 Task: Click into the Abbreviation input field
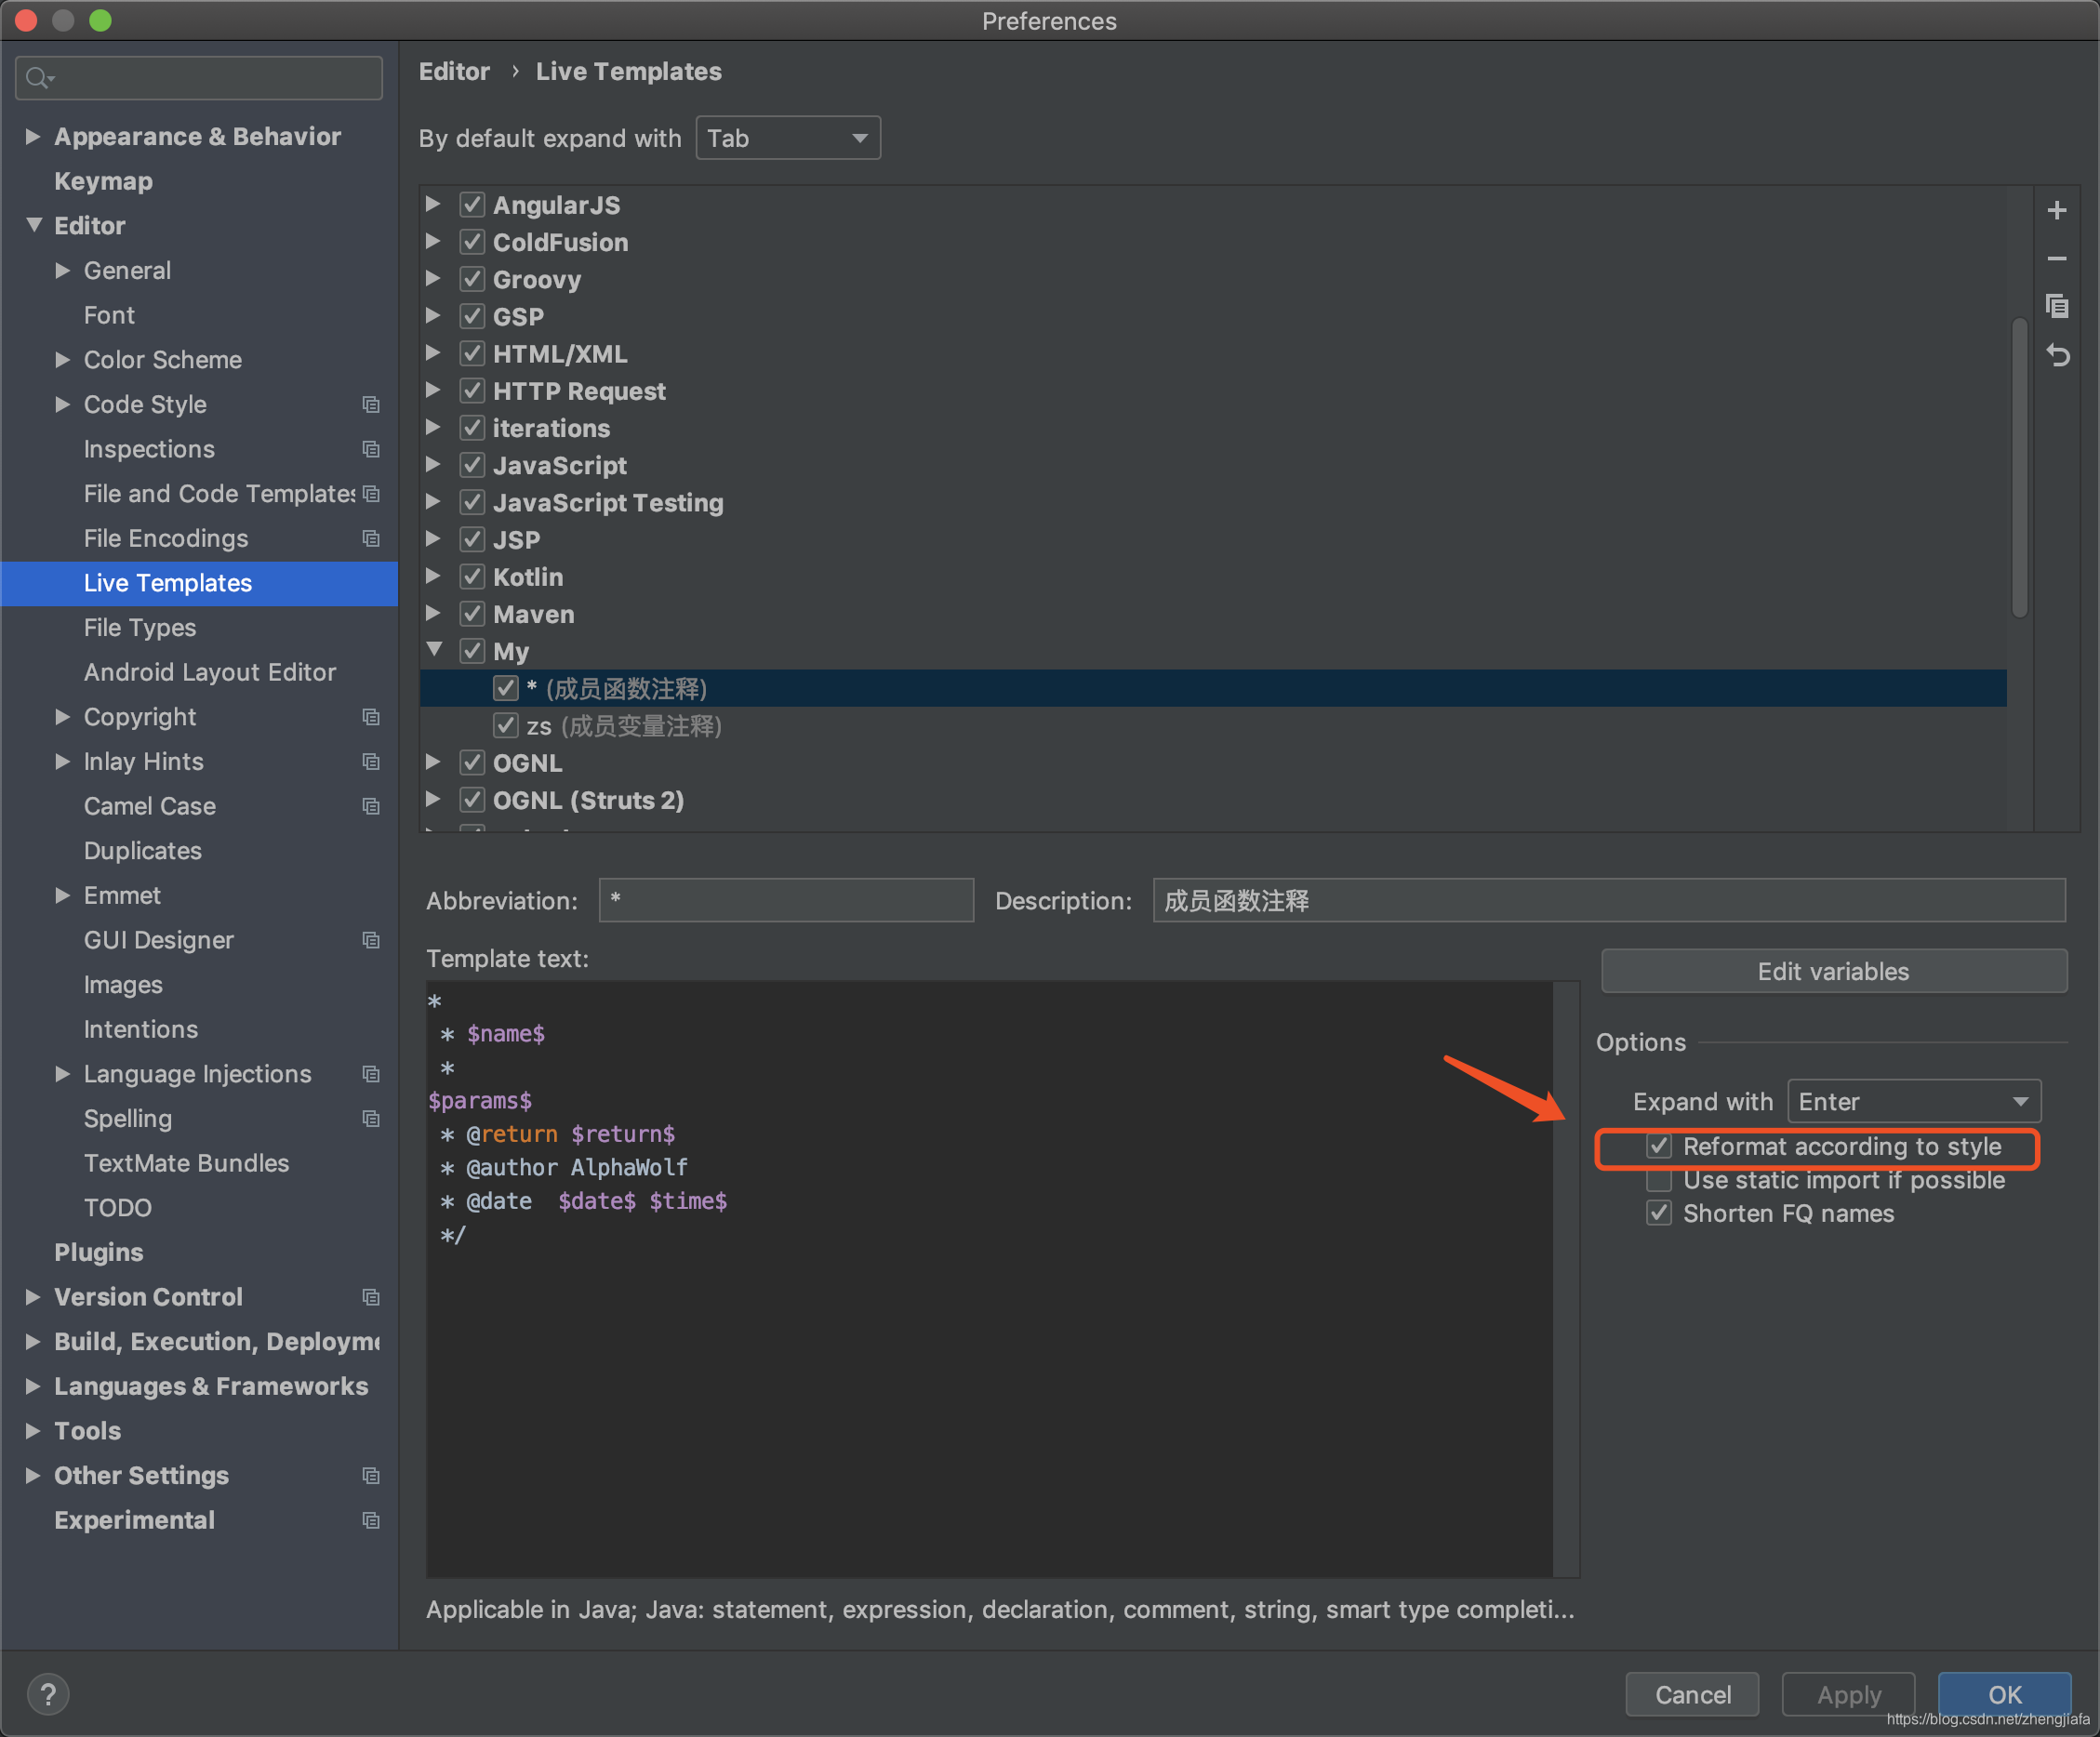pos(786,900)
